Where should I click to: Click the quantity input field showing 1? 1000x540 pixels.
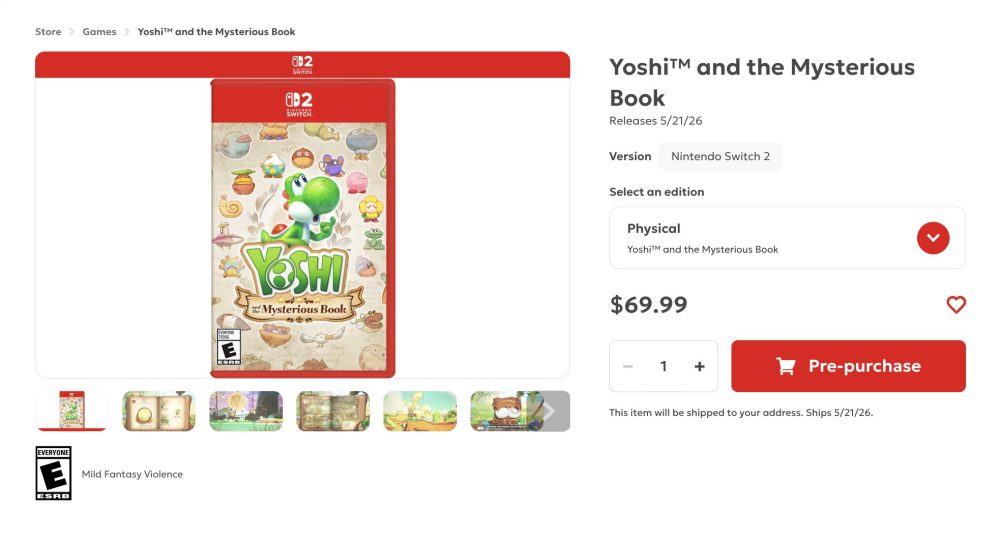point(663,366)
